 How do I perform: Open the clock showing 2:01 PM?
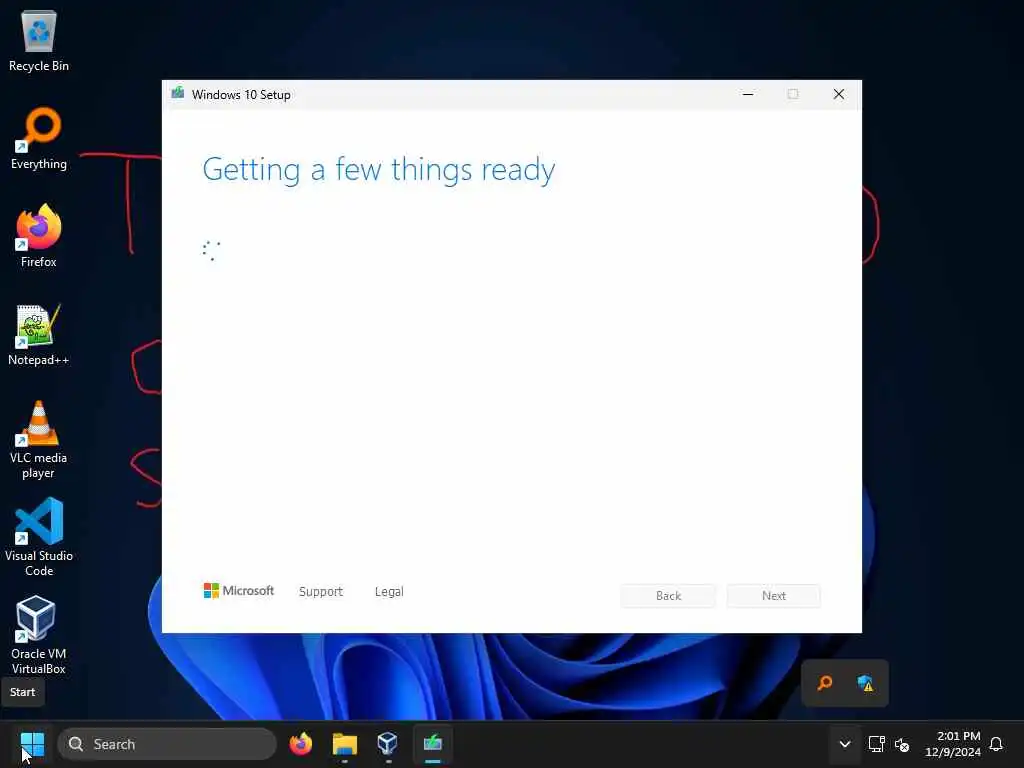953,744
